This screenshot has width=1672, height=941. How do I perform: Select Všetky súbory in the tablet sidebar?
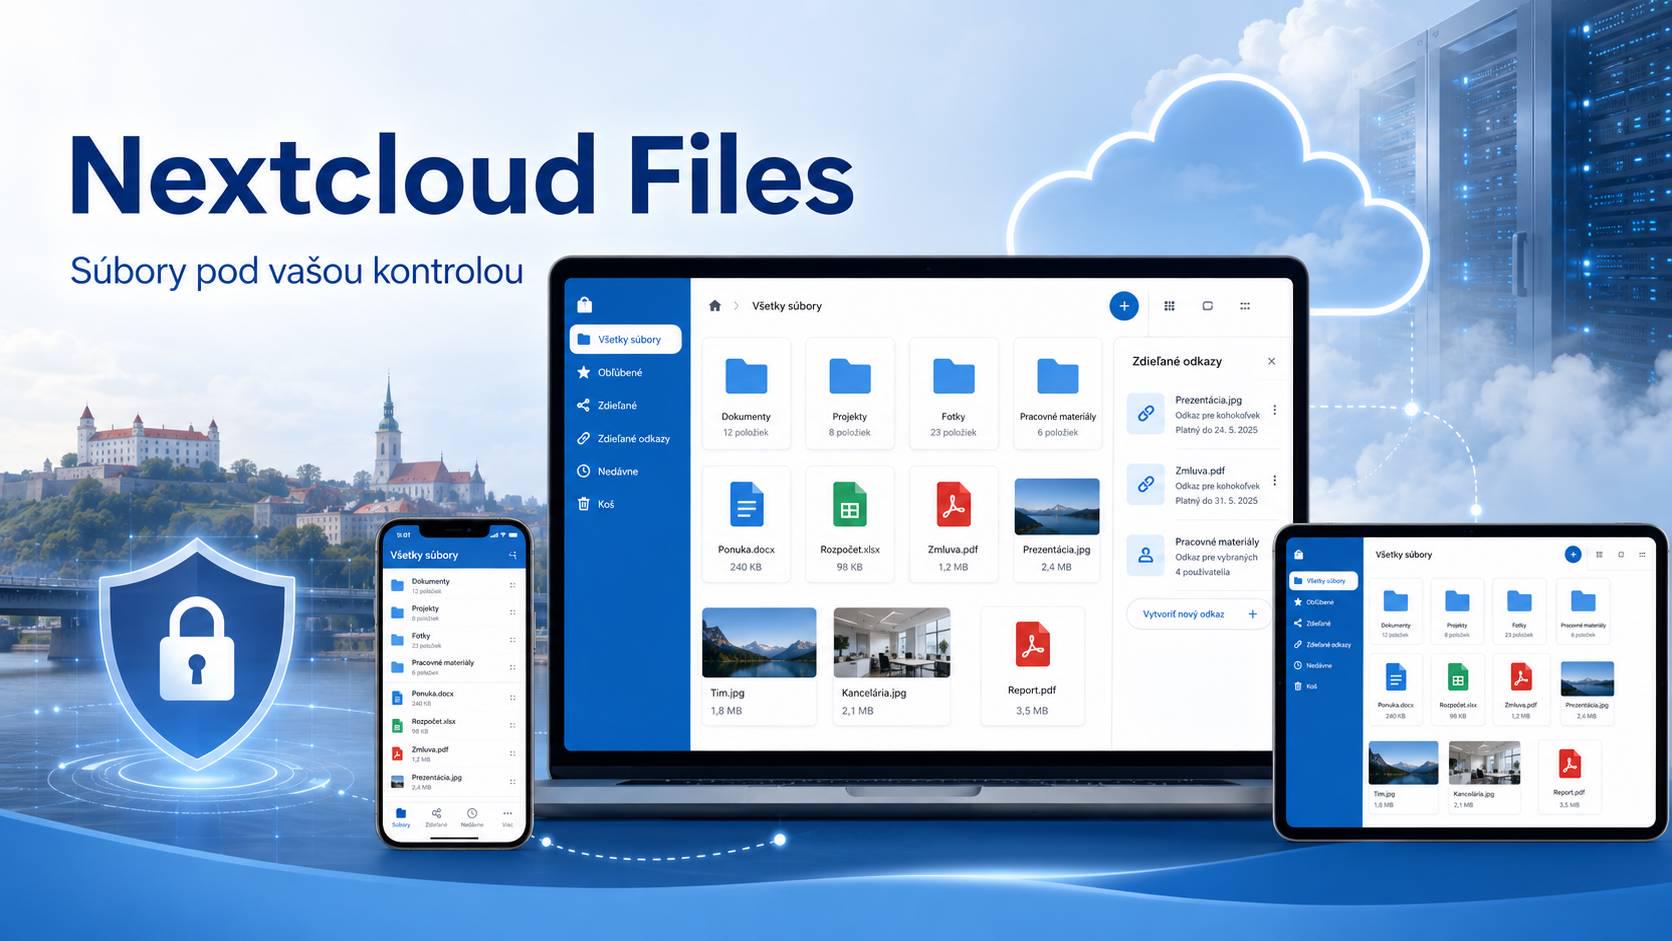pyautogui.click(x=1324, y=580)
